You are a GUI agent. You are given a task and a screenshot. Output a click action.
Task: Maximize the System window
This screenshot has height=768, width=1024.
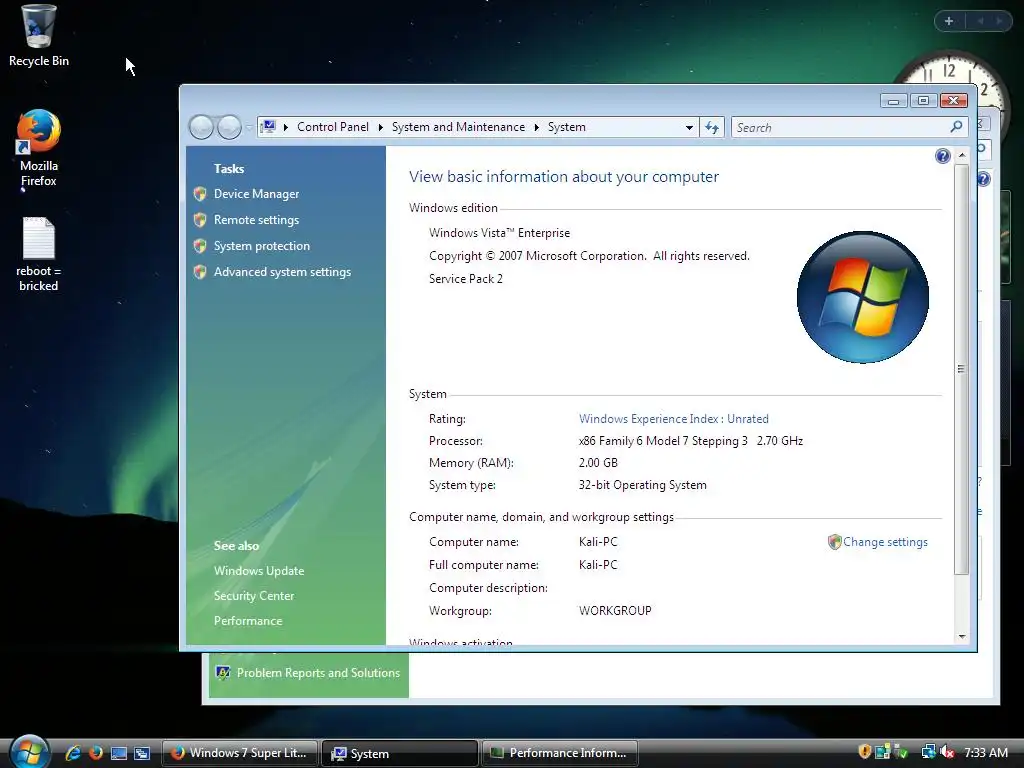tap(923, 101)
